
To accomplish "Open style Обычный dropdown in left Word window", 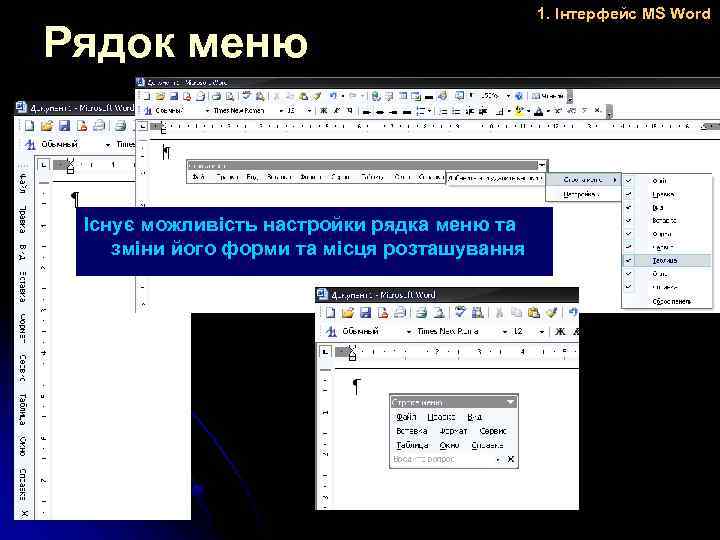I will point(108,145).
